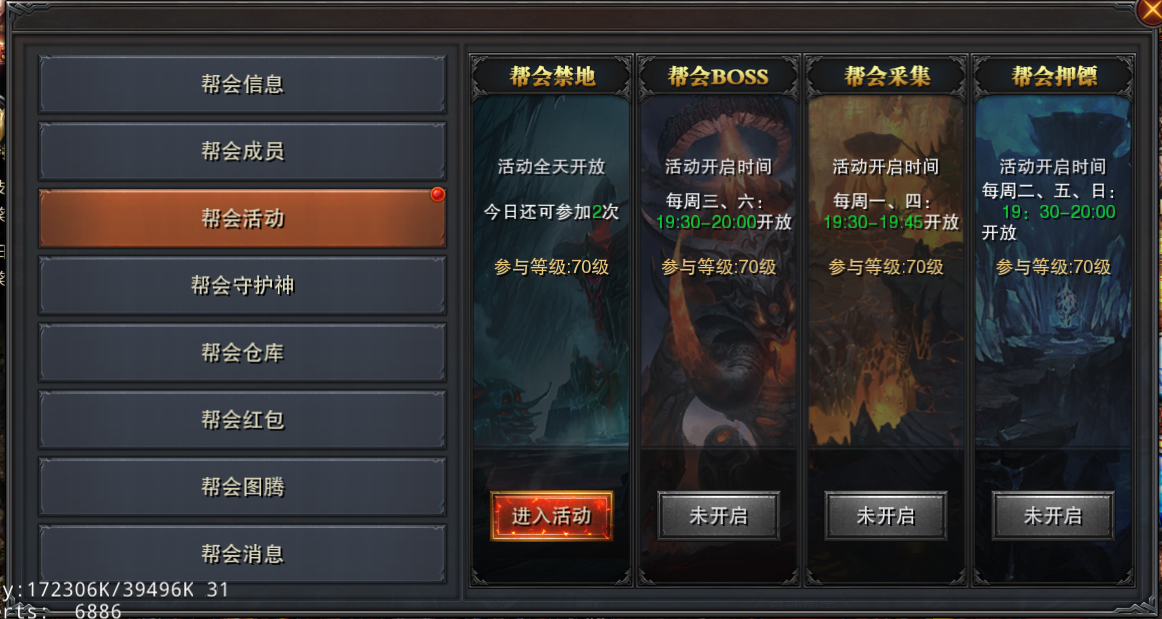Click the active 帮会活动 tab
This screenshot has width=1162, height=619.
point(242,218)
